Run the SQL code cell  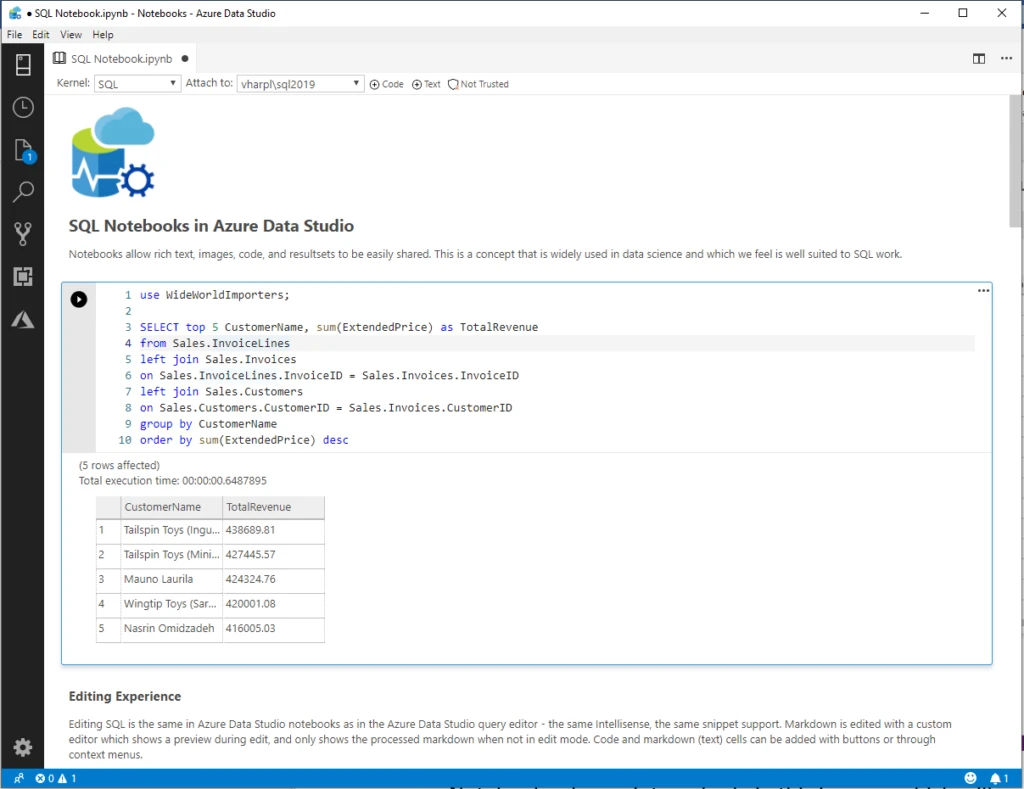pos(78,299)
